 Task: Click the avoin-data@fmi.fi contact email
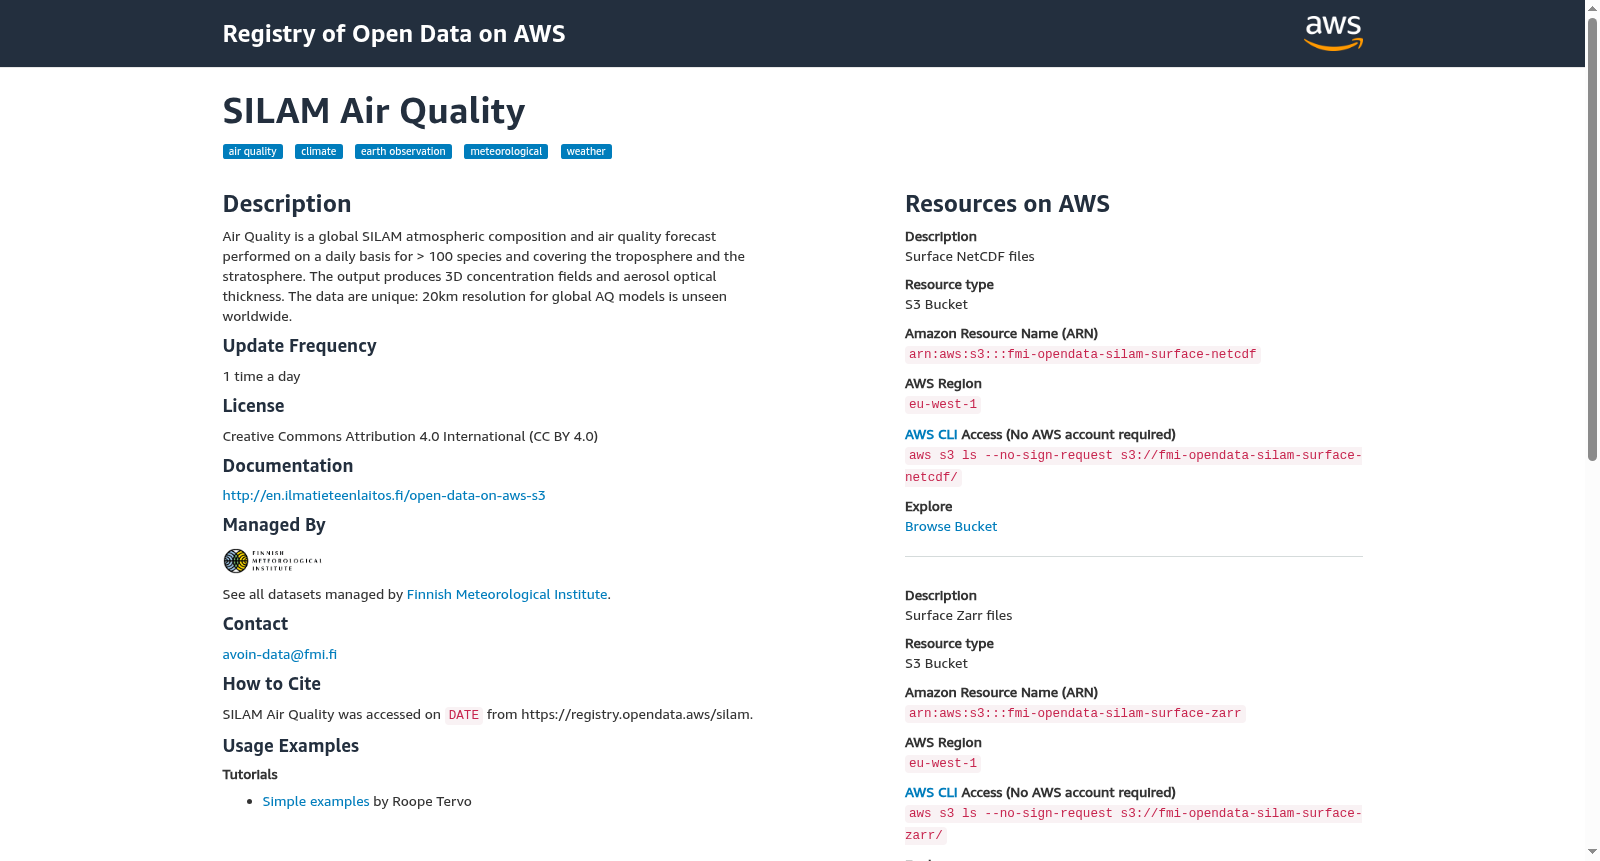280,654
